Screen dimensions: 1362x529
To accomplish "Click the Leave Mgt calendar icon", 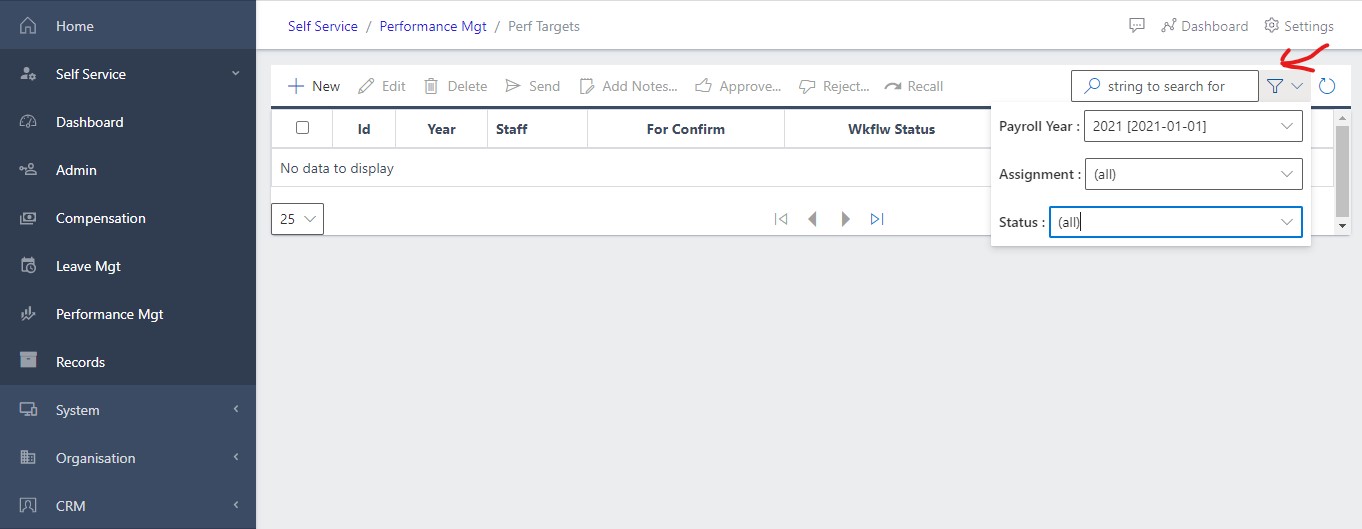I will click(29, 266).
